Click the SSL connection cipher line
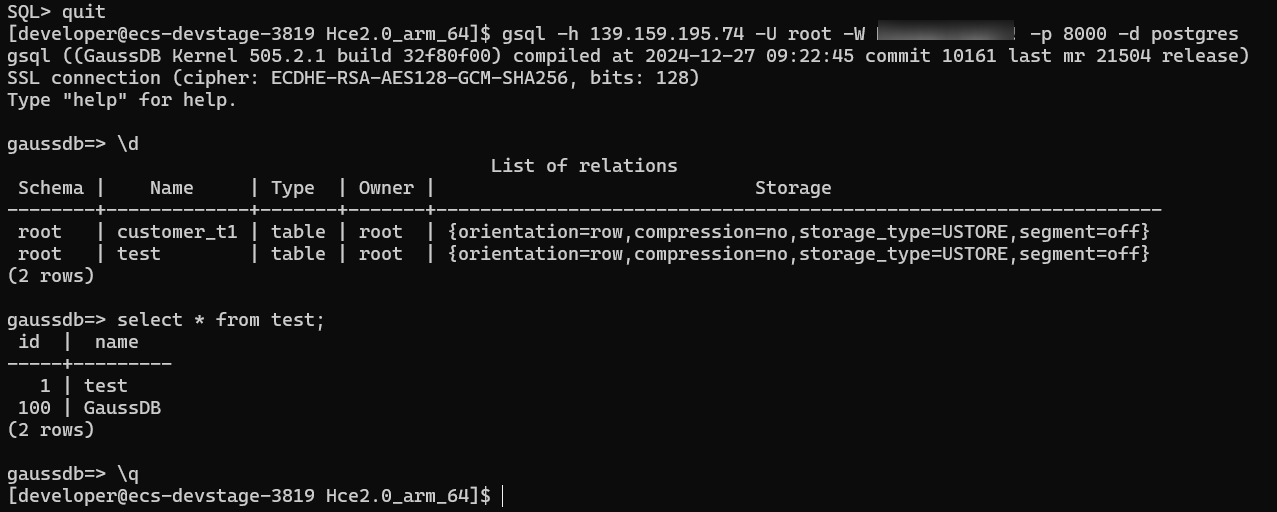The image size is (1277, 512). [353, 78]
